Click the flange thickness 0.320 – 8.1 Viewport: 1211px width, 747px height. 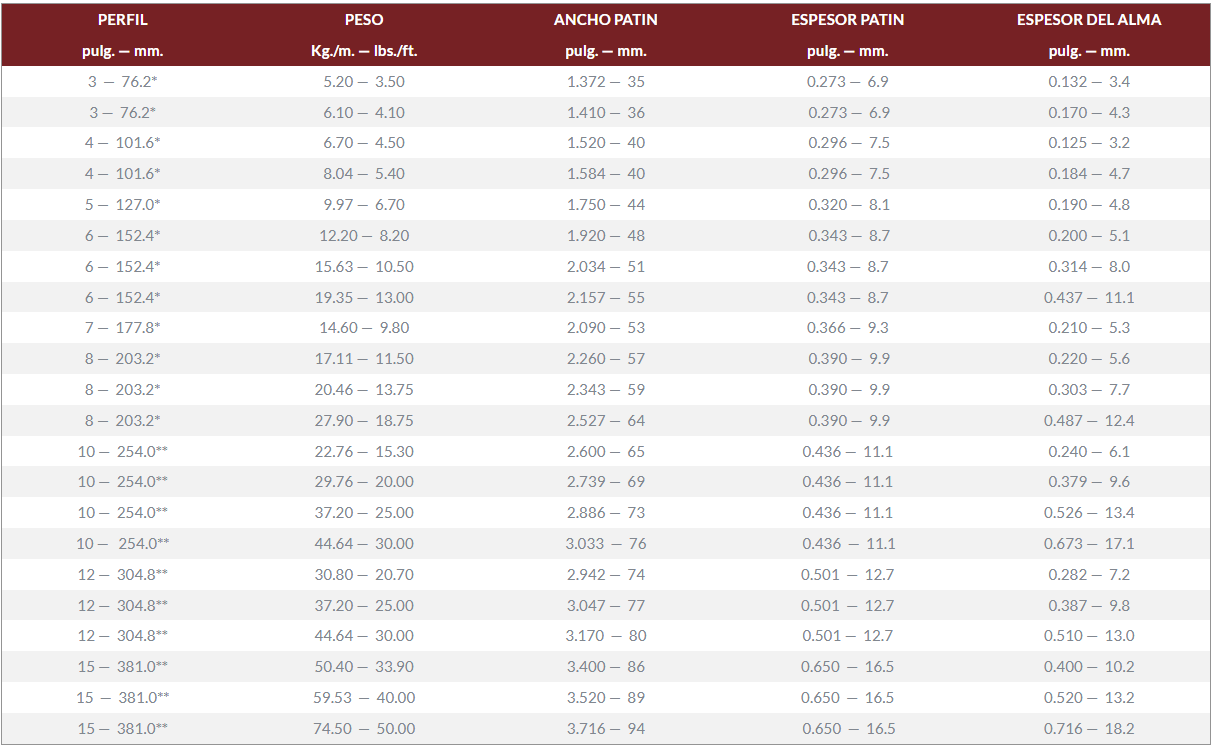pos(848,205)
